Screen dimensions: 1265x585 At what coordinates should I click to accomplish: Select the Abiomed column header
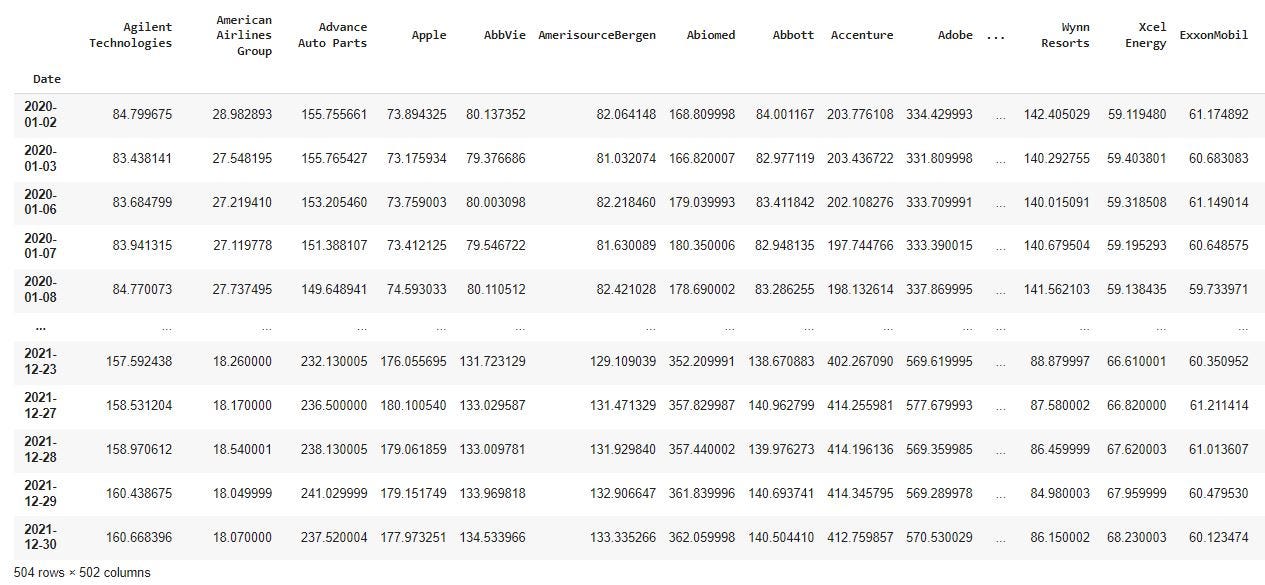(711, 35)
